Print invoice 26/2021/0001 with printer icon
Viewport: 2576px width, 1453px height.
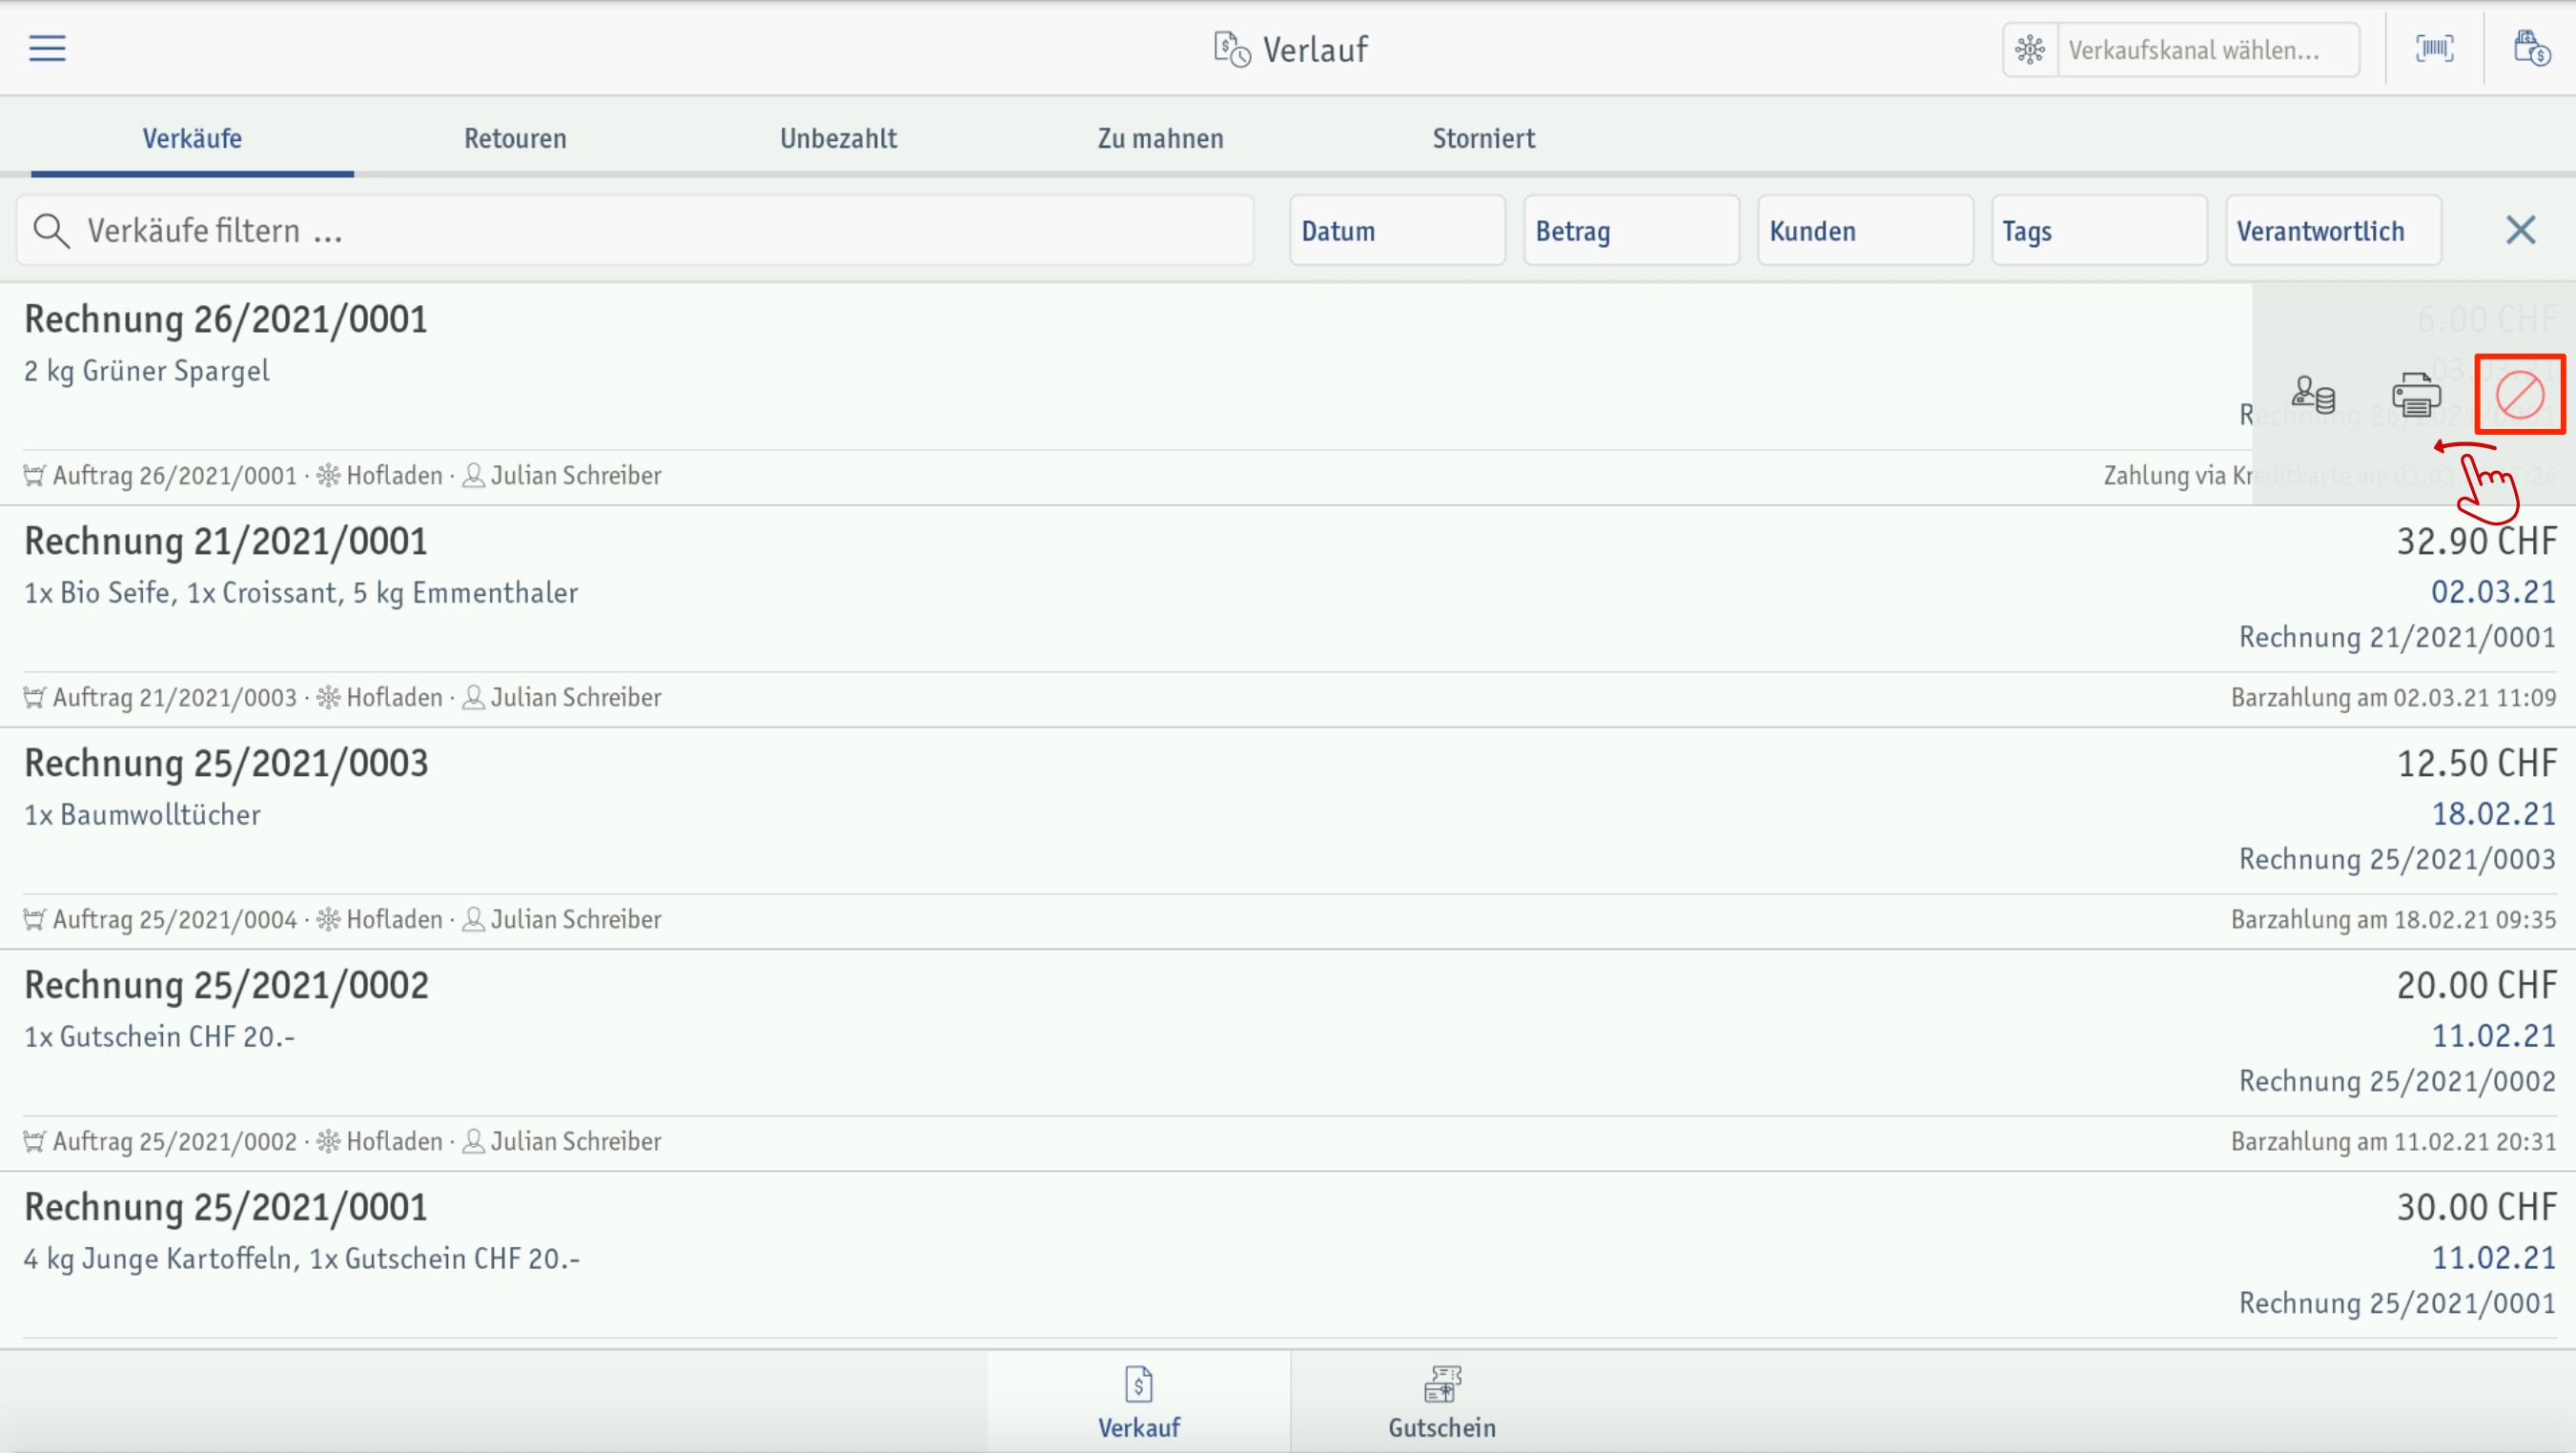click(x=2416, y=394)
